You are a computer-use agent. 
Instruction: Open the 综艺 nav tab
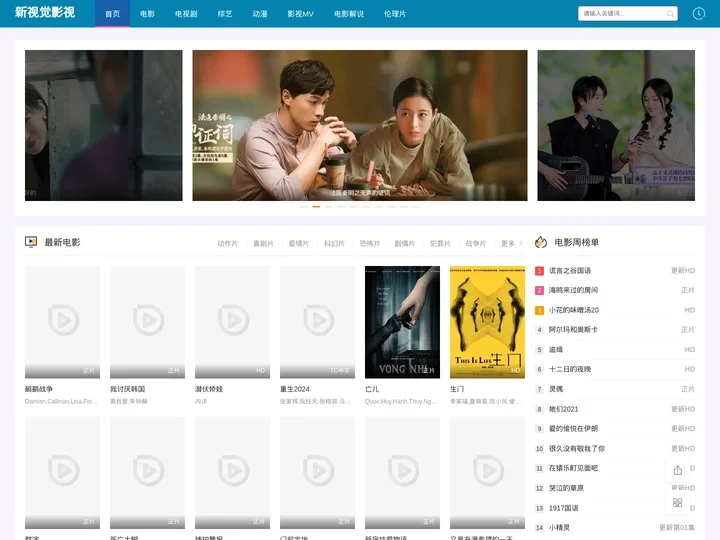pyautogui.click(x=225, y=14)
